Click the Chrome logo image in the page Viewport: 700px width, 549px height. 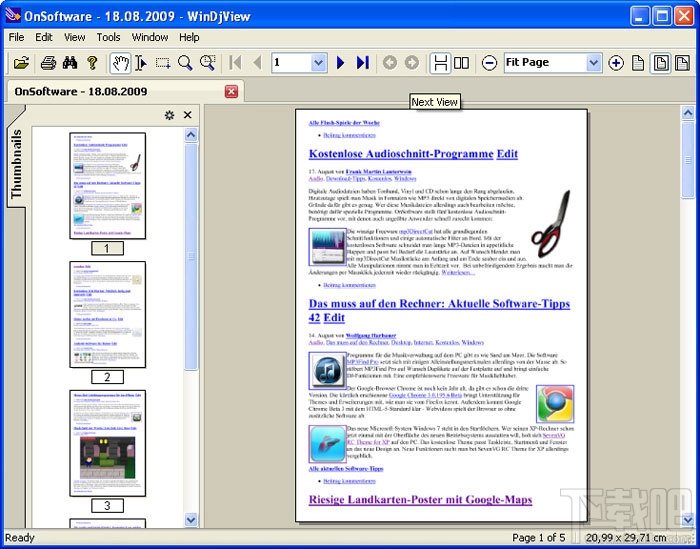pos(555,404)
